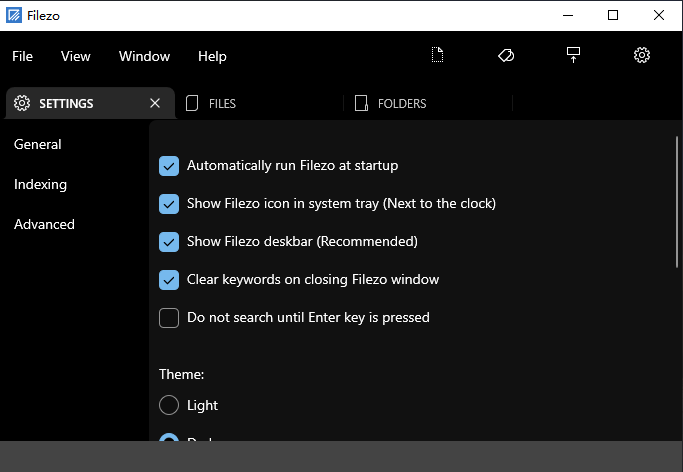Uncheck Automatically run Filezo at startup
Viewport: 683px width, 472px height.
coord(169,166)
